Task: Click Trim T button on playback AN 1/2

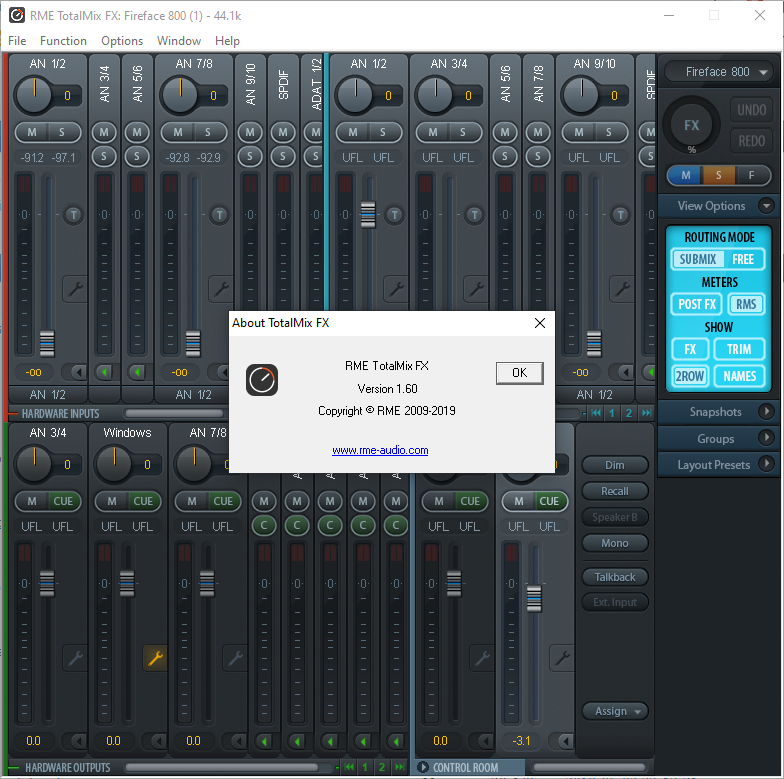Action: 394,215
